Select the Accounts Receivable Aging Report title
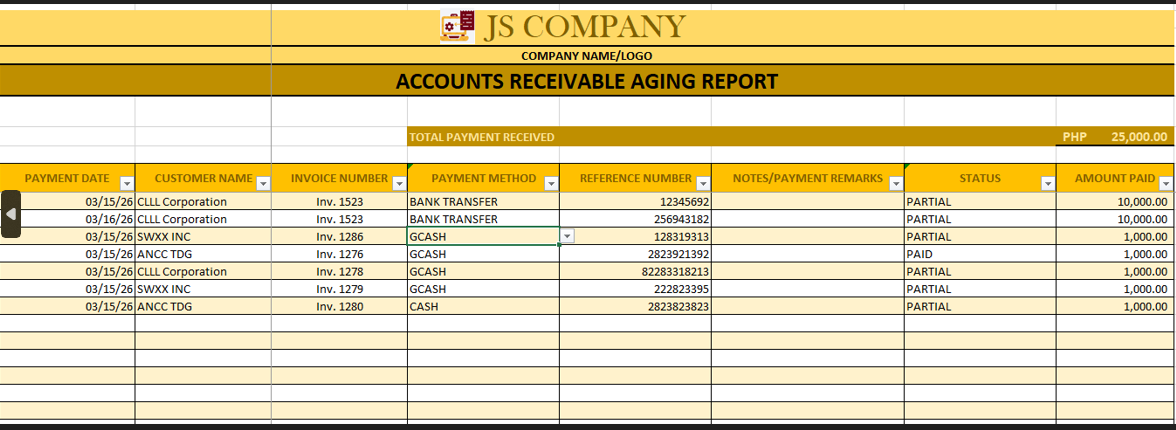The height and width of the screenshot is (430, 1176). point(587,82)
